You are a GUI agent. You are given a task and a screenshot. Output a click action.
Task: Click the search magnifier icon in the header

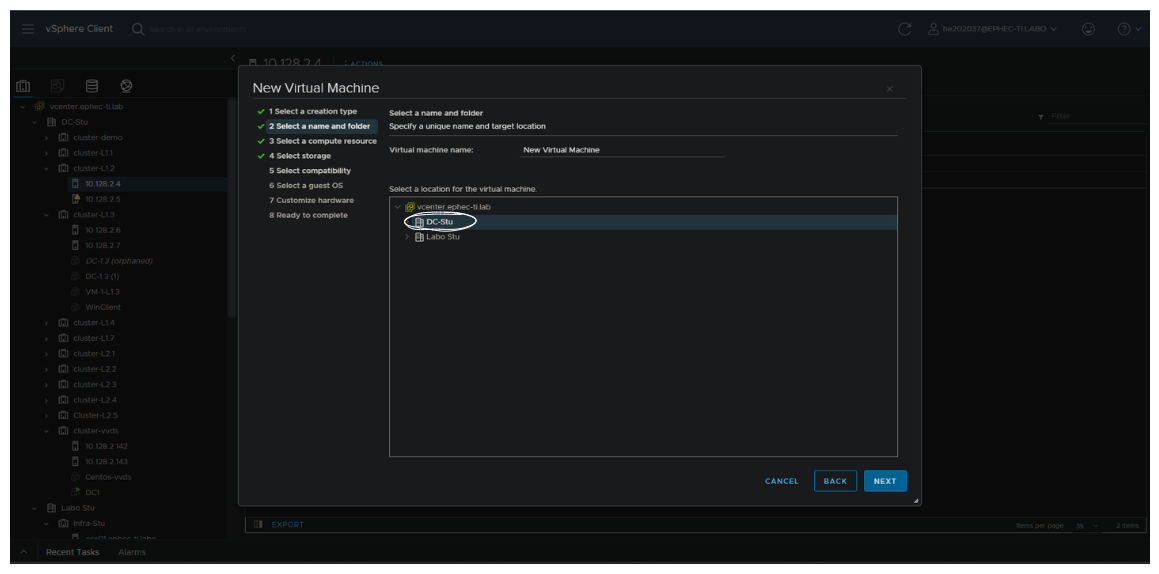(x=137, y=29)
